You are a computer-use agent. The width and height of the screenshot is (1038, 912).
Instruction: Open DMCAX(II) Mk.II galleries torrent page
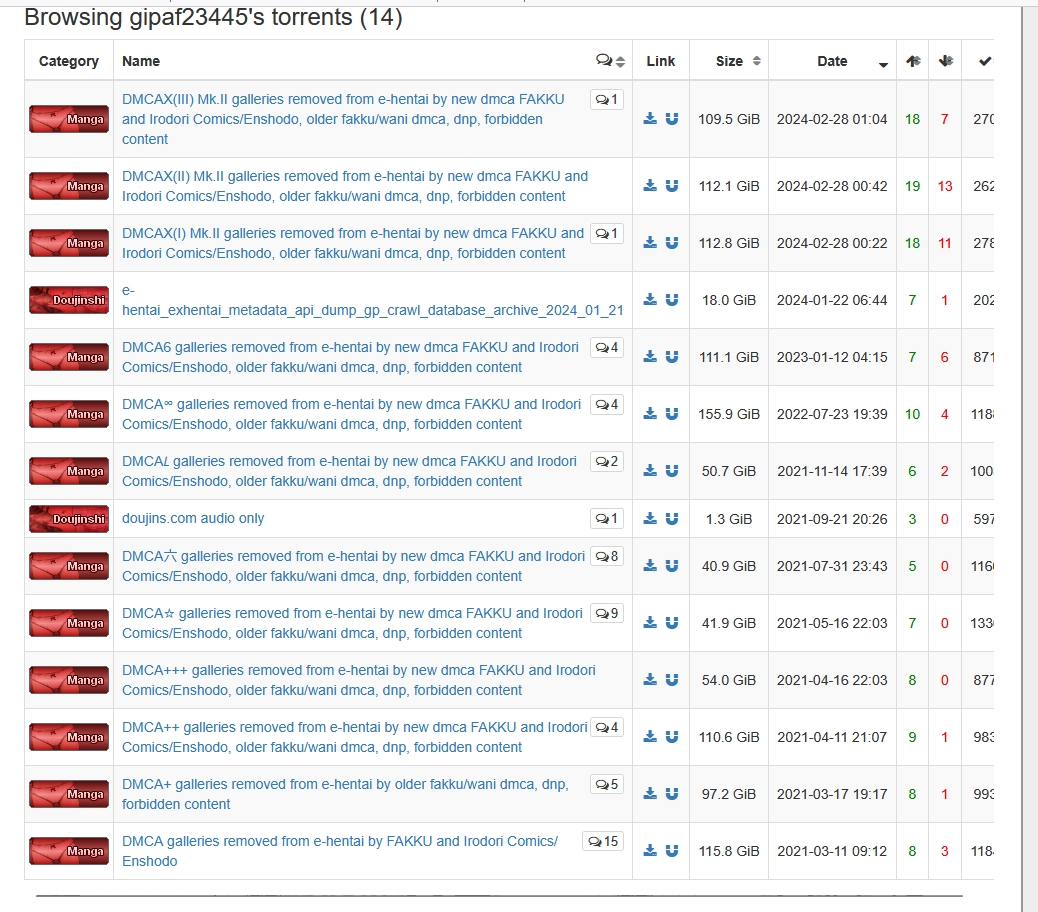[355, 186]
